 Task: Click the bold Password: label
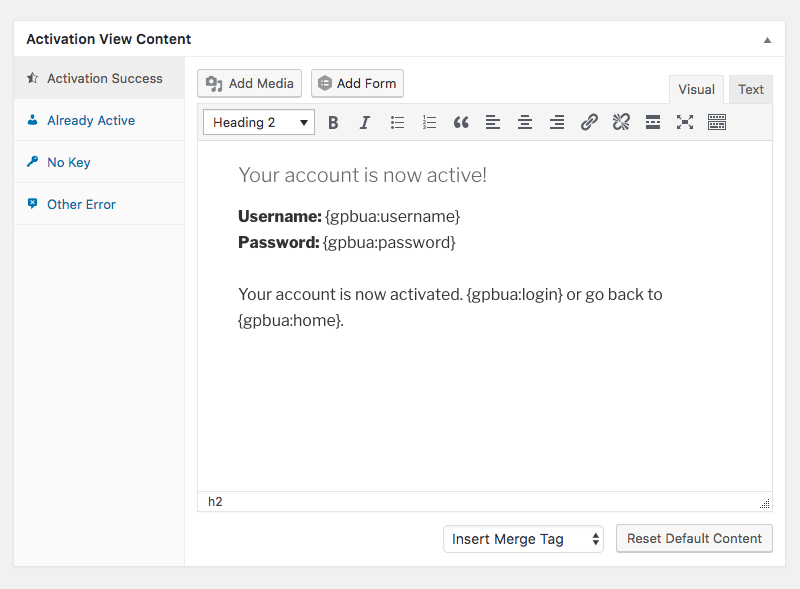pyautogui.click(x=279, y=242)
